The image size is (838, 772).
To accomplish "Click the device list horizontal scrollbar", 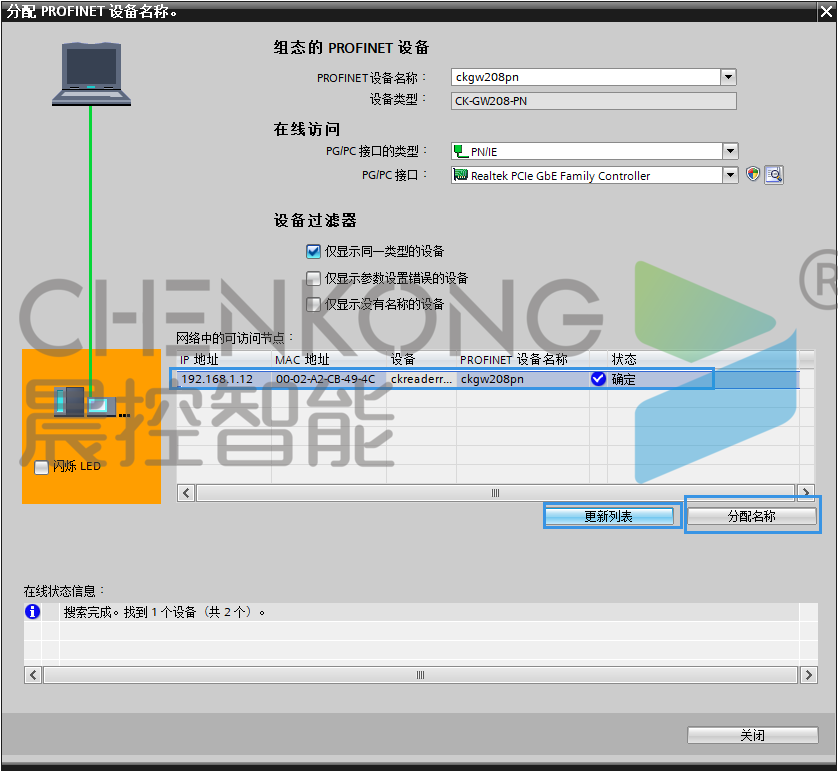I will (x=495, y=493).
